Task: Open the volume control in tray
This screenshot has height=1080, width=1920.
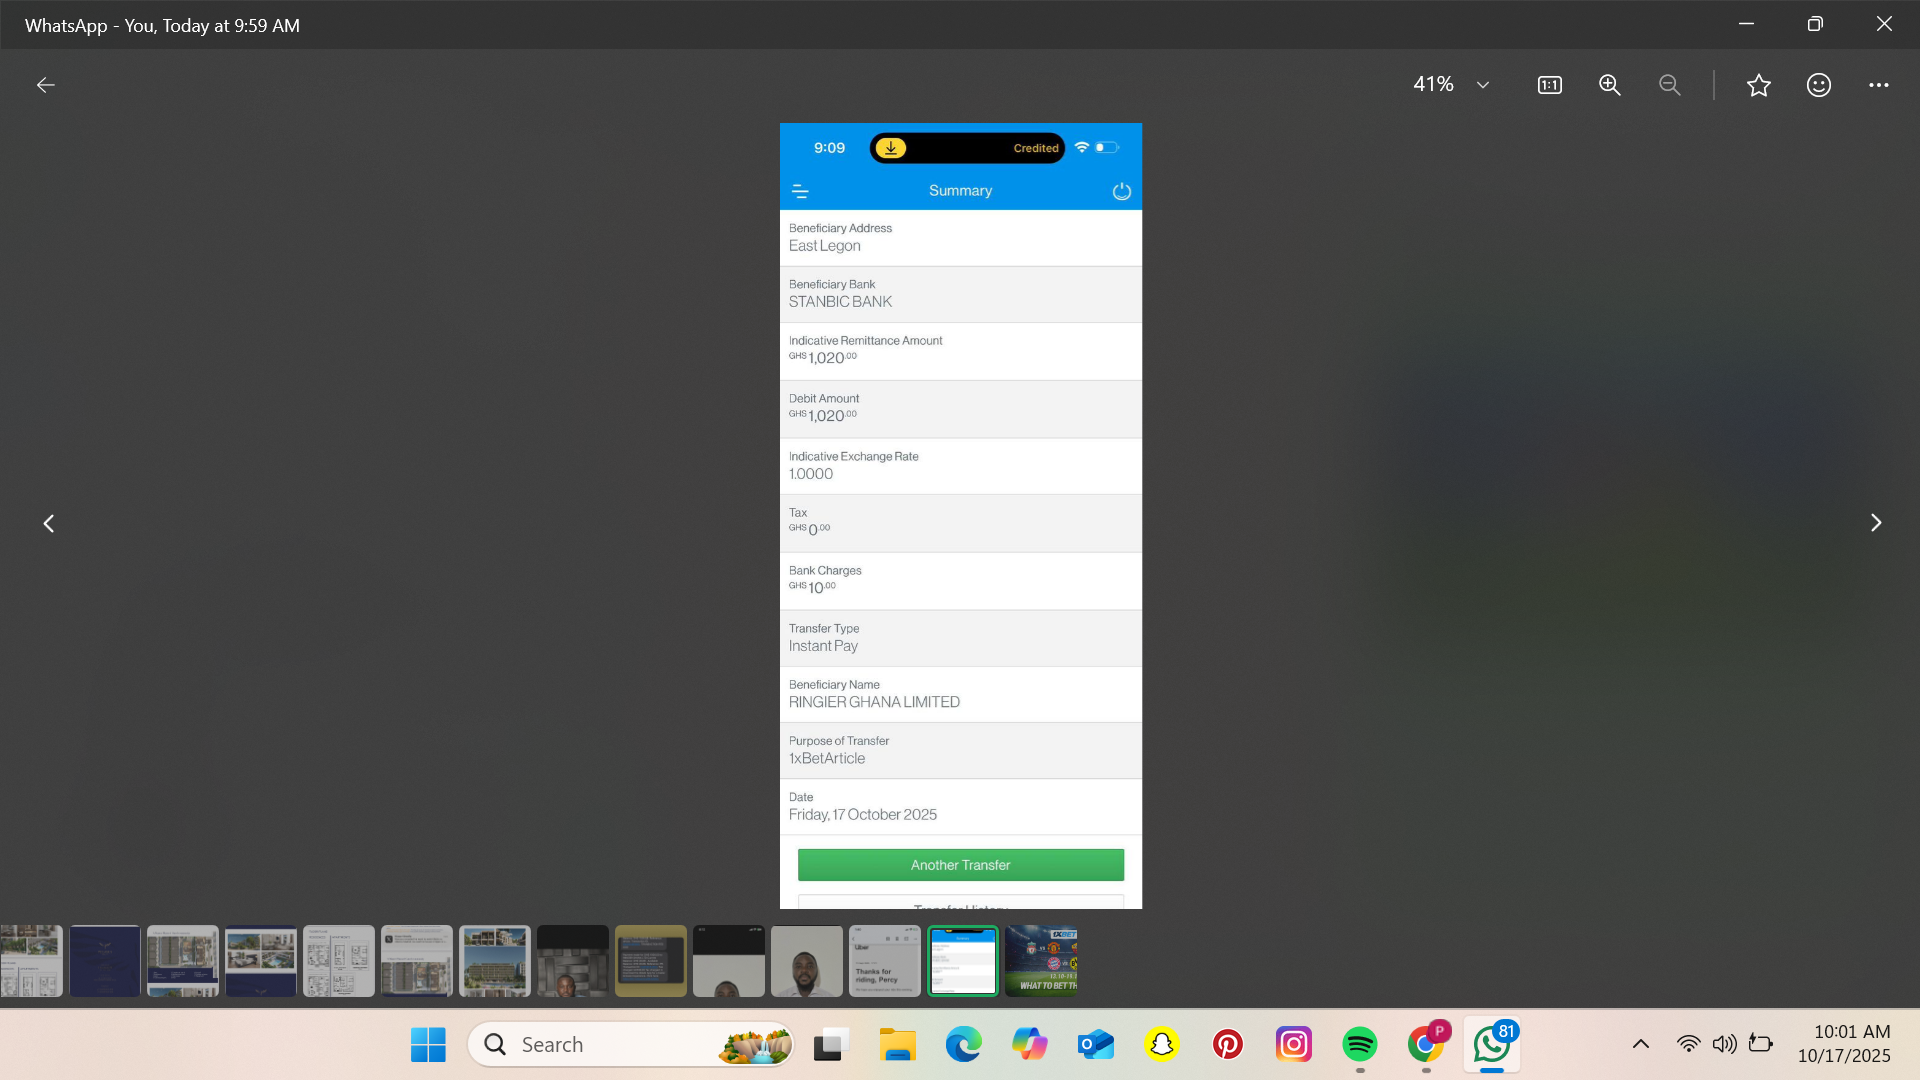Action: 1724,1044
